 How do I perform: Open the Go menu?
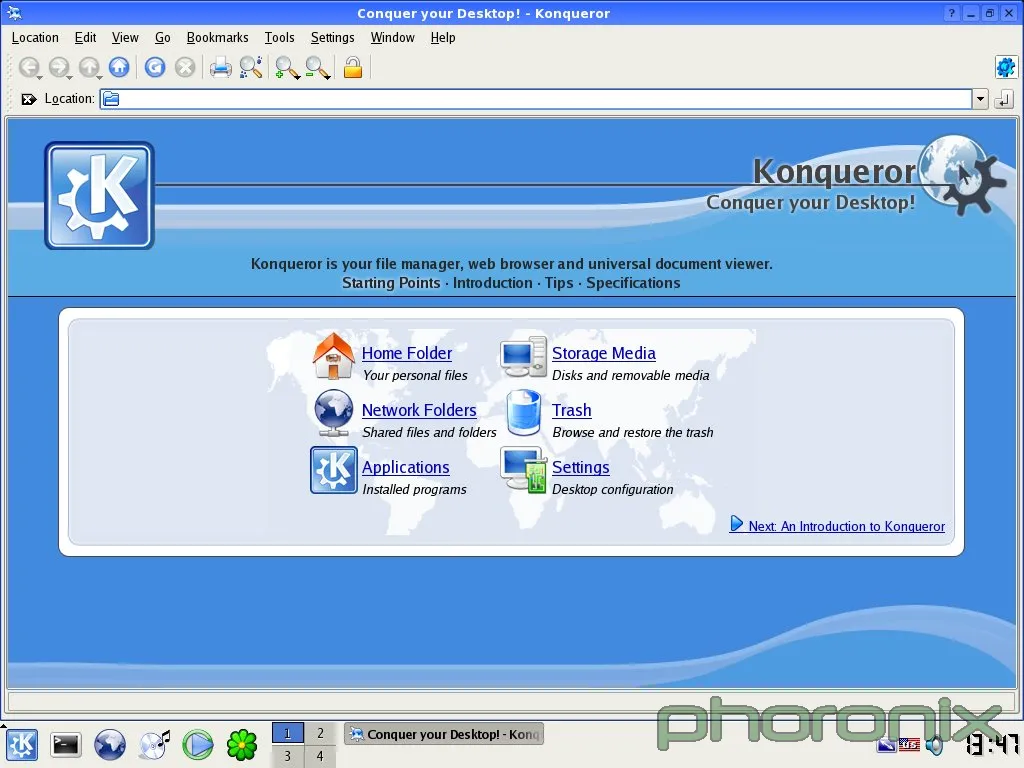click(x=163, y=38)
